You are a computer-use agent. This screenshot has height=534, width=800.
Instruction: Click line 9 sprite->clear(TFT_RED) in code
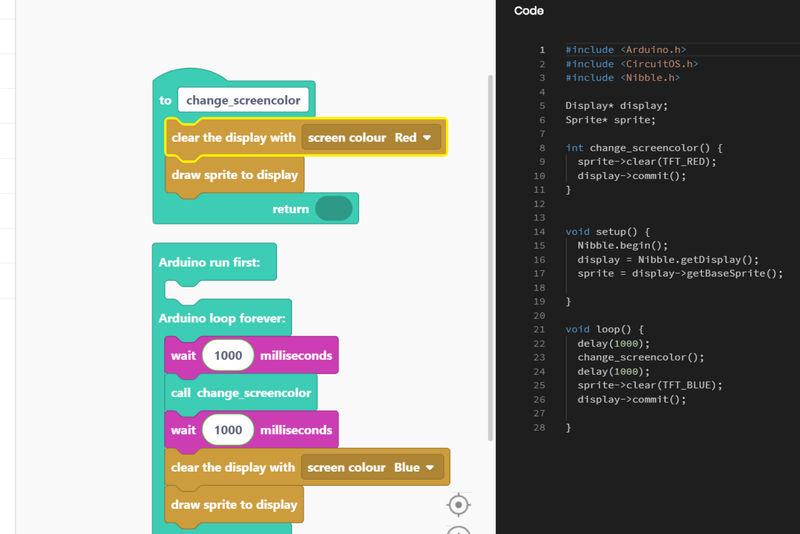tap(646, 161)
